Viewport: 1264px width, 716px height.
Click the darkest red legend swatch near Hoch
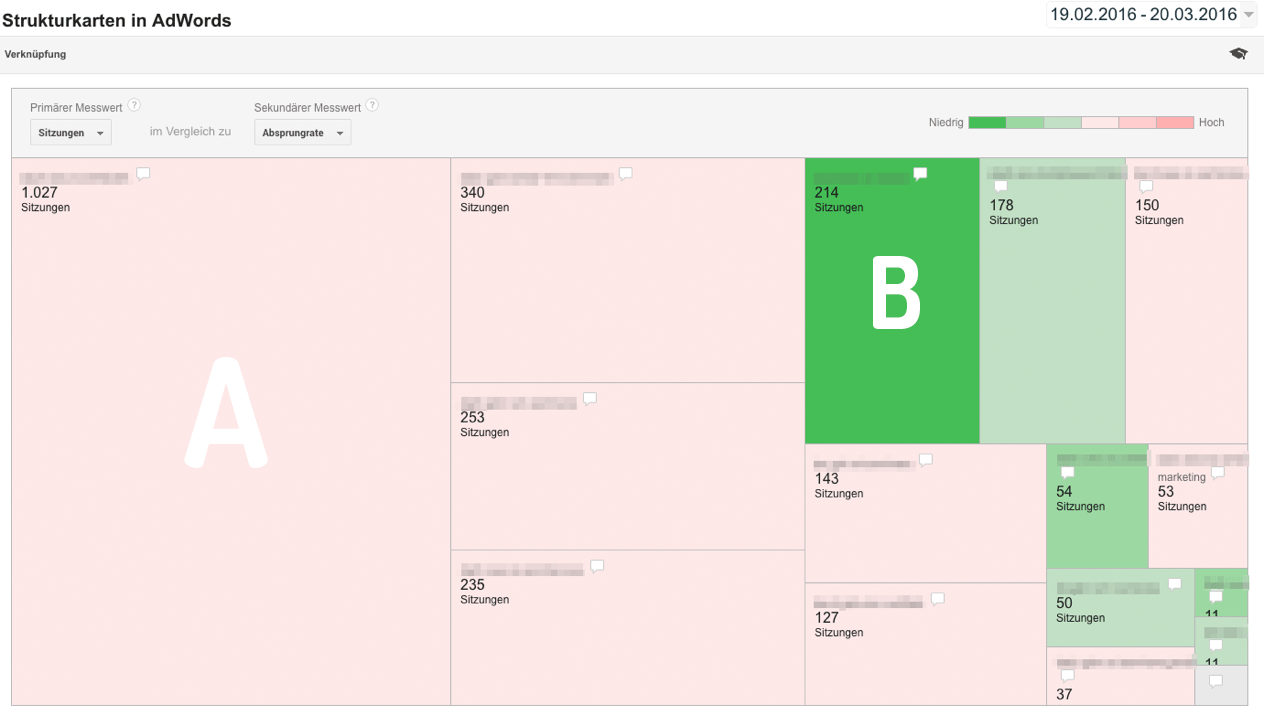coord(1174,122)
